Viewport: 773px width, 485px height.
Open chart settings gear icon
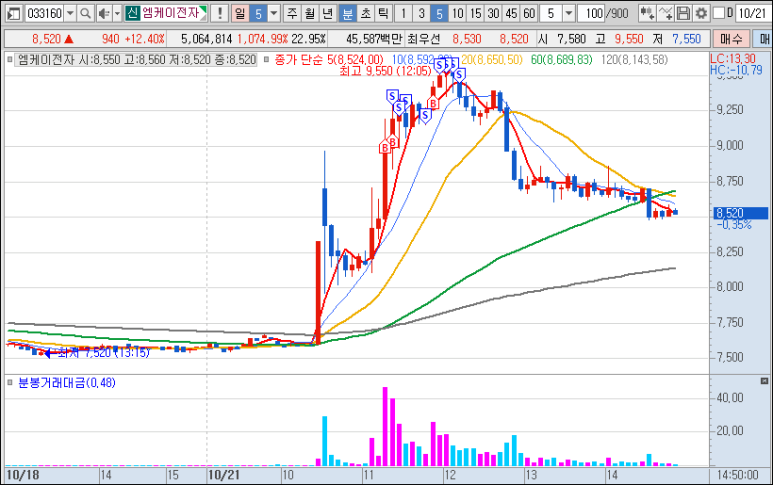coord(701,13)
